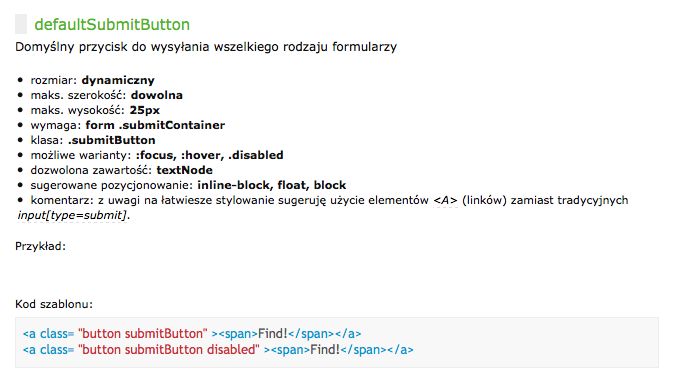Click the "button submitButton disabled" red string

point(169,349)
